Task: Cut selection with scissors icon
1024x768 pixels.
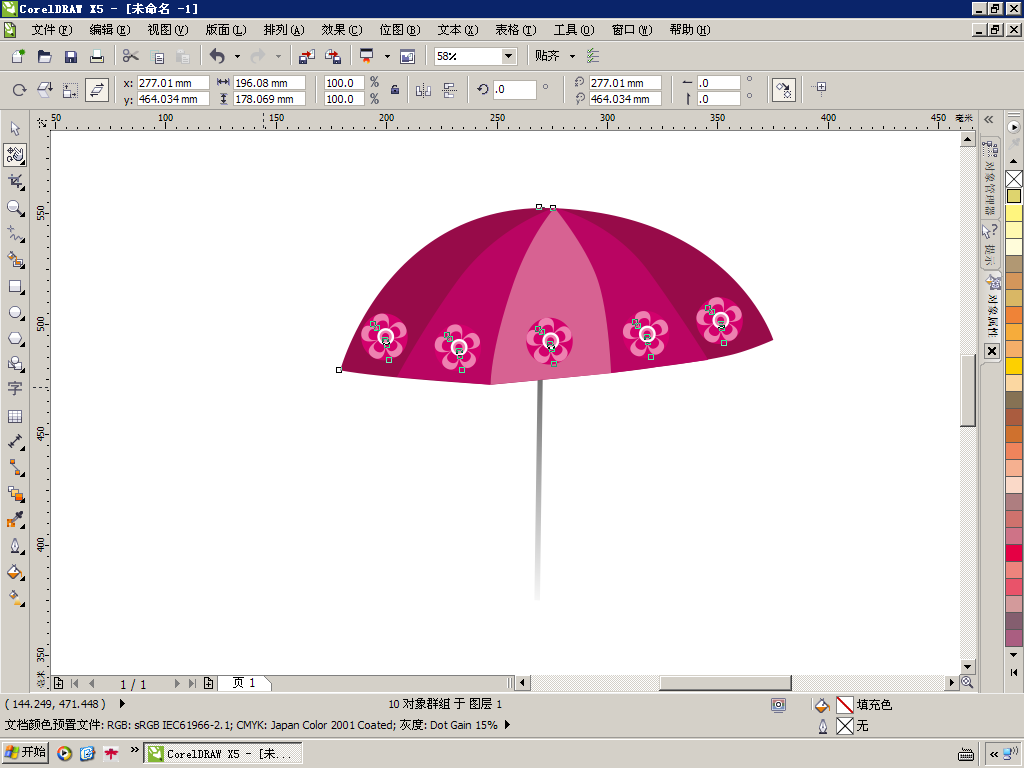Action: [131, 56]
